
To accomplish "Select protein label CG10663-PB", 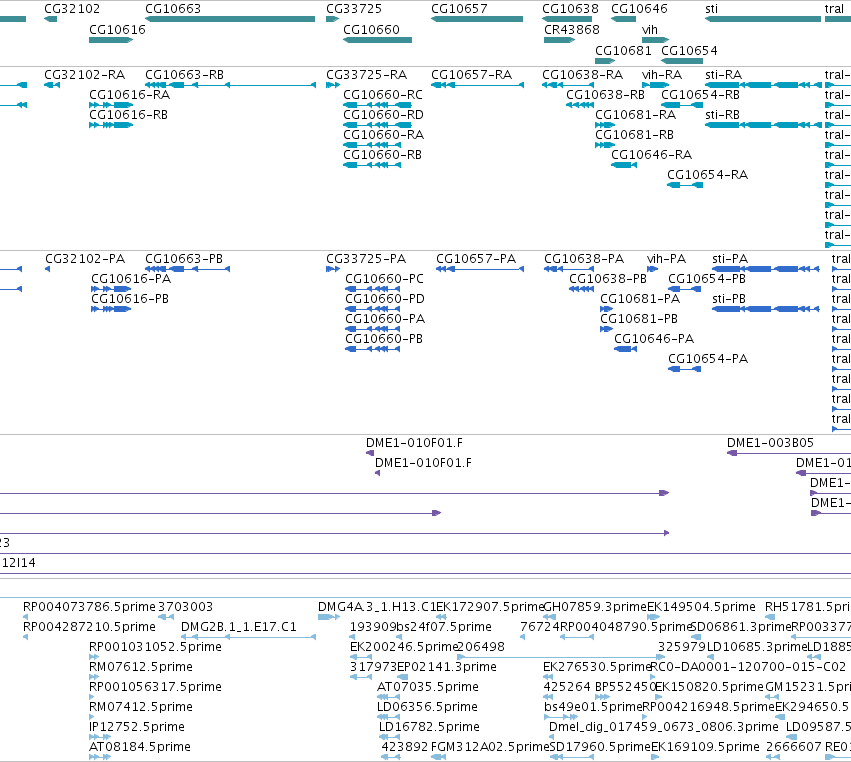I will pos(184,258).
